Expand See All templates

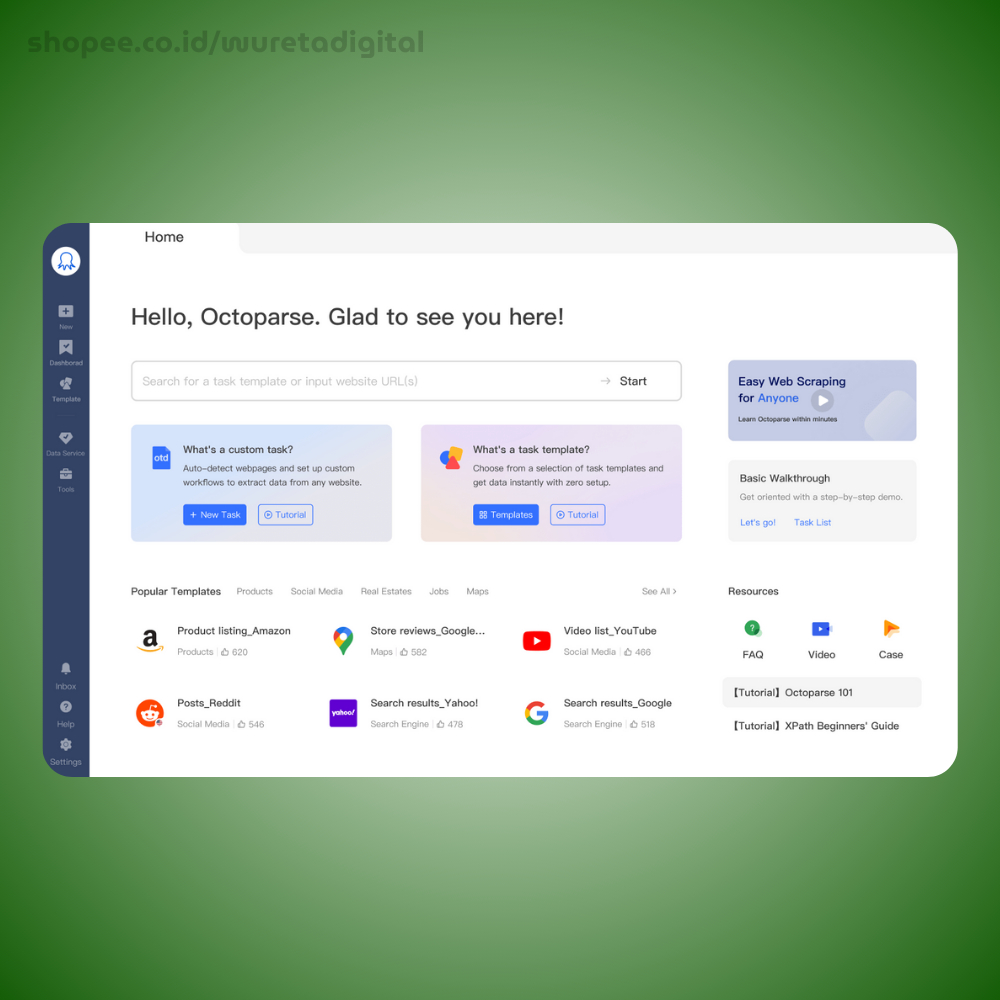(659, 591)
